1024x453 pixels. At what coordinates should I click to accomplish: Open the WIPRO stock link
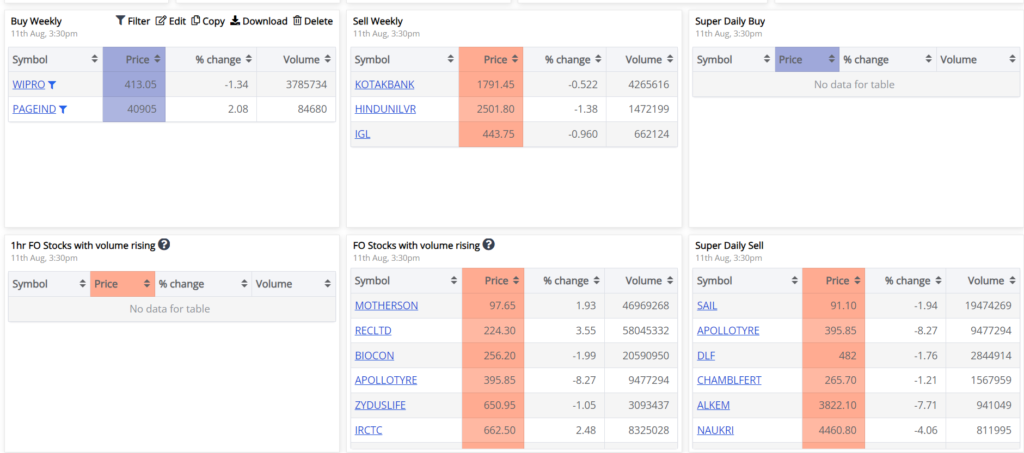(x=29, y=84)
